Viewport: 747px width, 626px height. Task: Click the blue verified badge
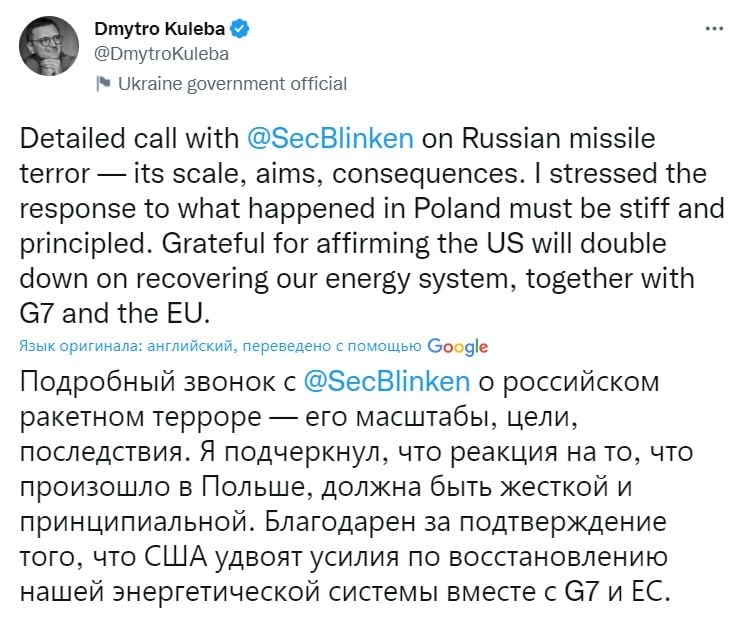click(240, 29)
